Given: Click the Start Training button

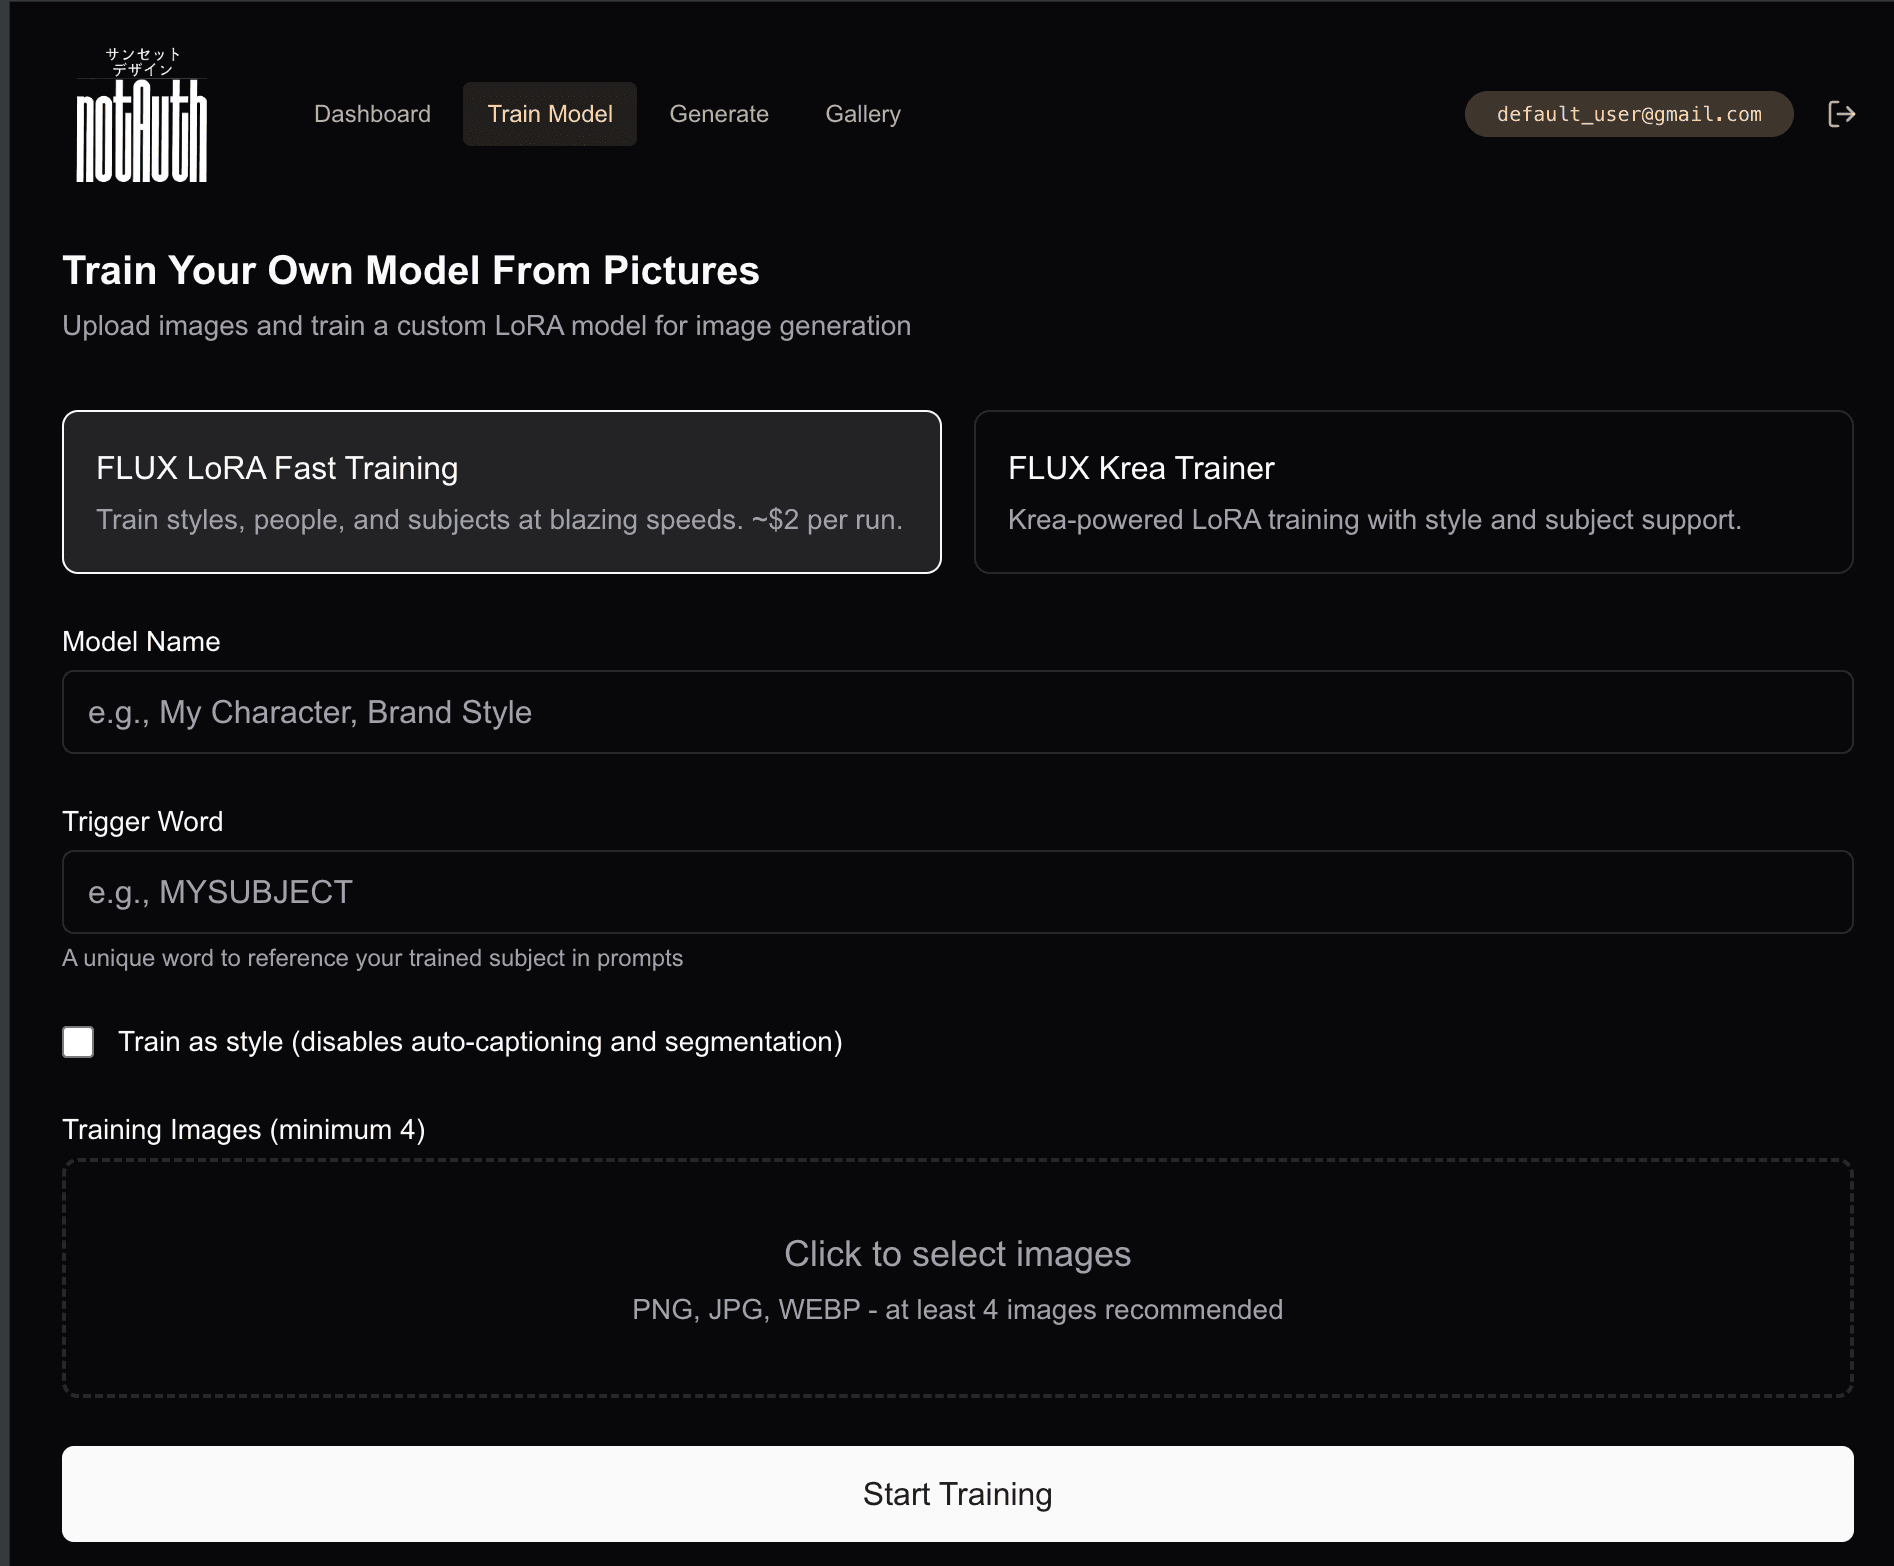Looking at the screenshot, I should pos(958,1494).
